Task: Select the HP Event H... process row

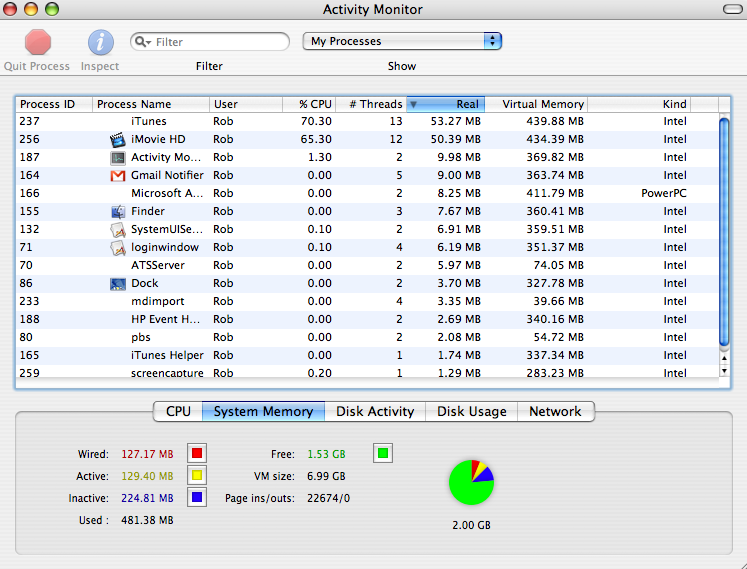Action: coord(367,320)
